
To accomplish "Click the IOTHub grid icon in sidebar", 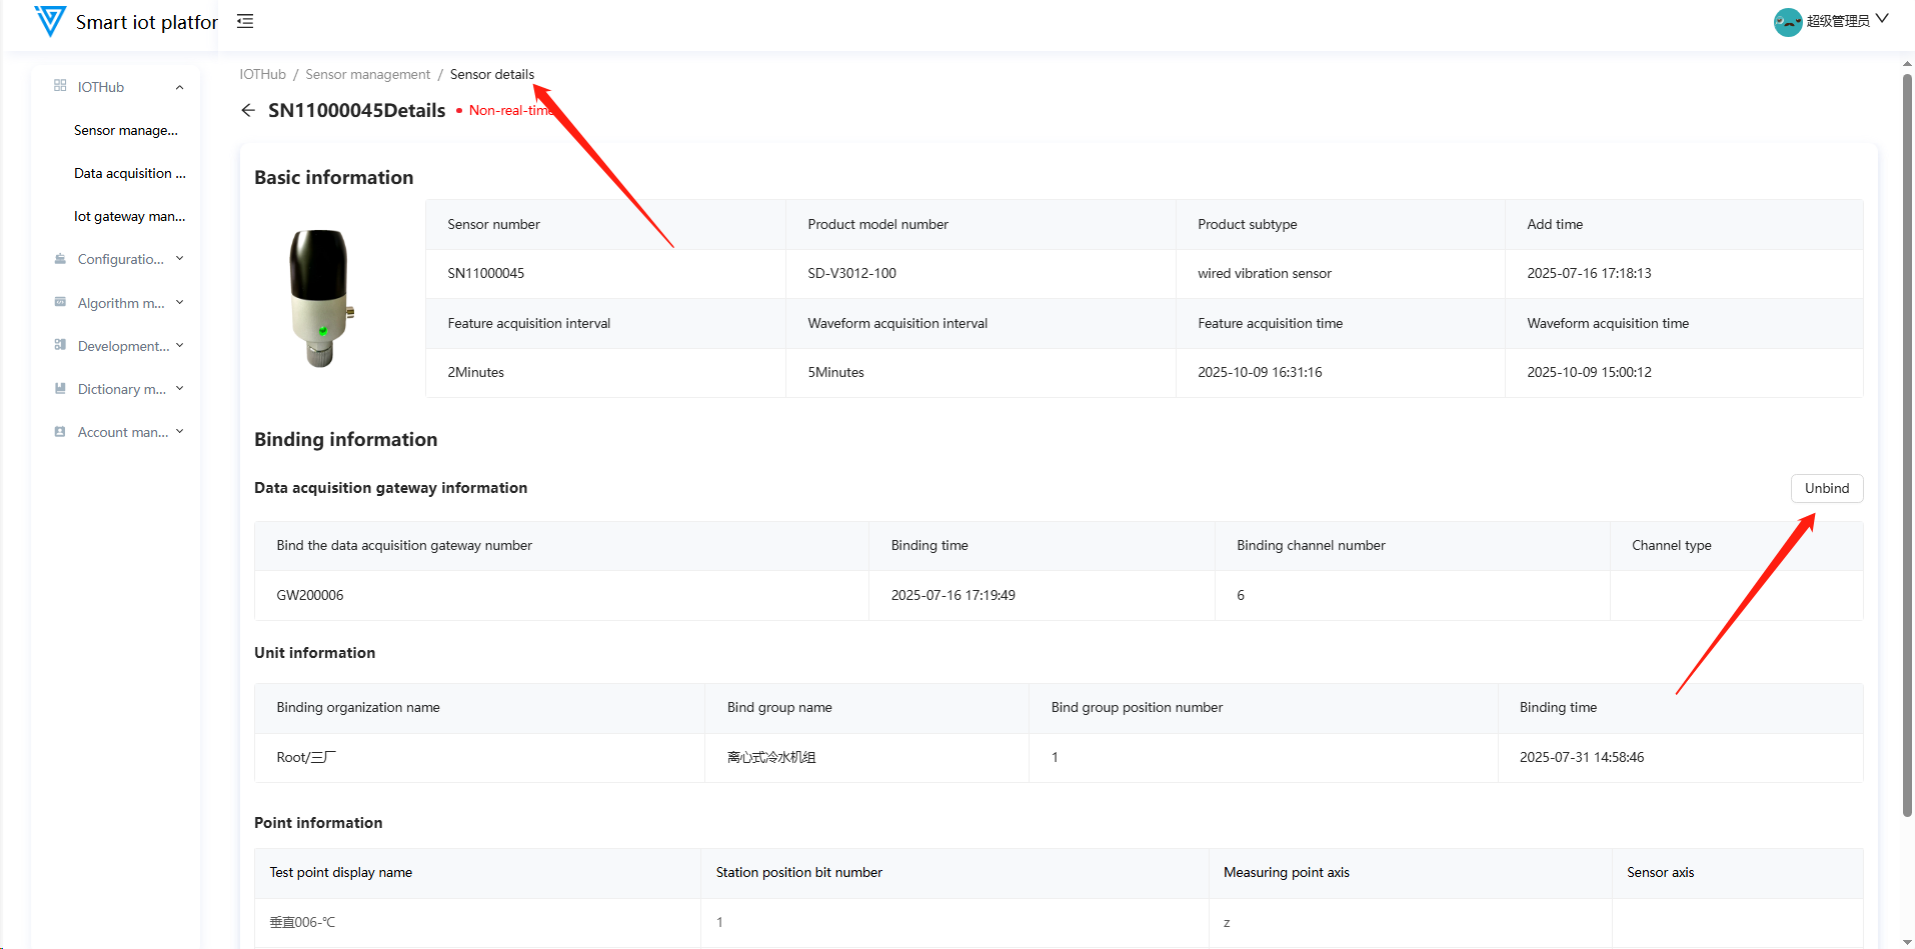I will tap(60, 86).
